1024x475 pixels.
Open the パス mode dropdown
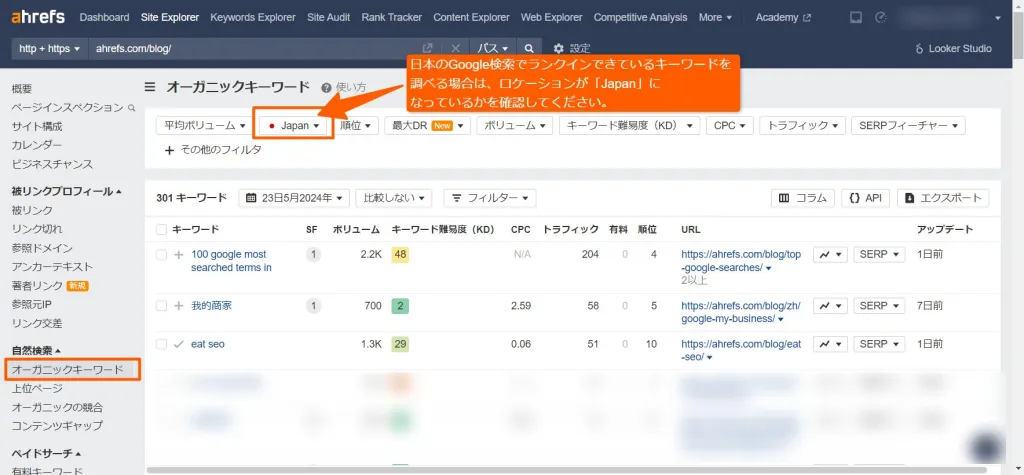492,48
